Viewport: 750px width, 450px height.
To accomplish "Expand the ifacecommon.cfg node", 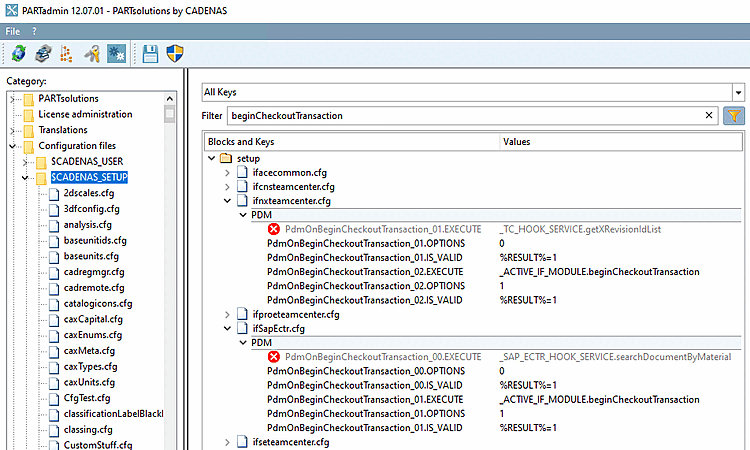I will point(227,173).
